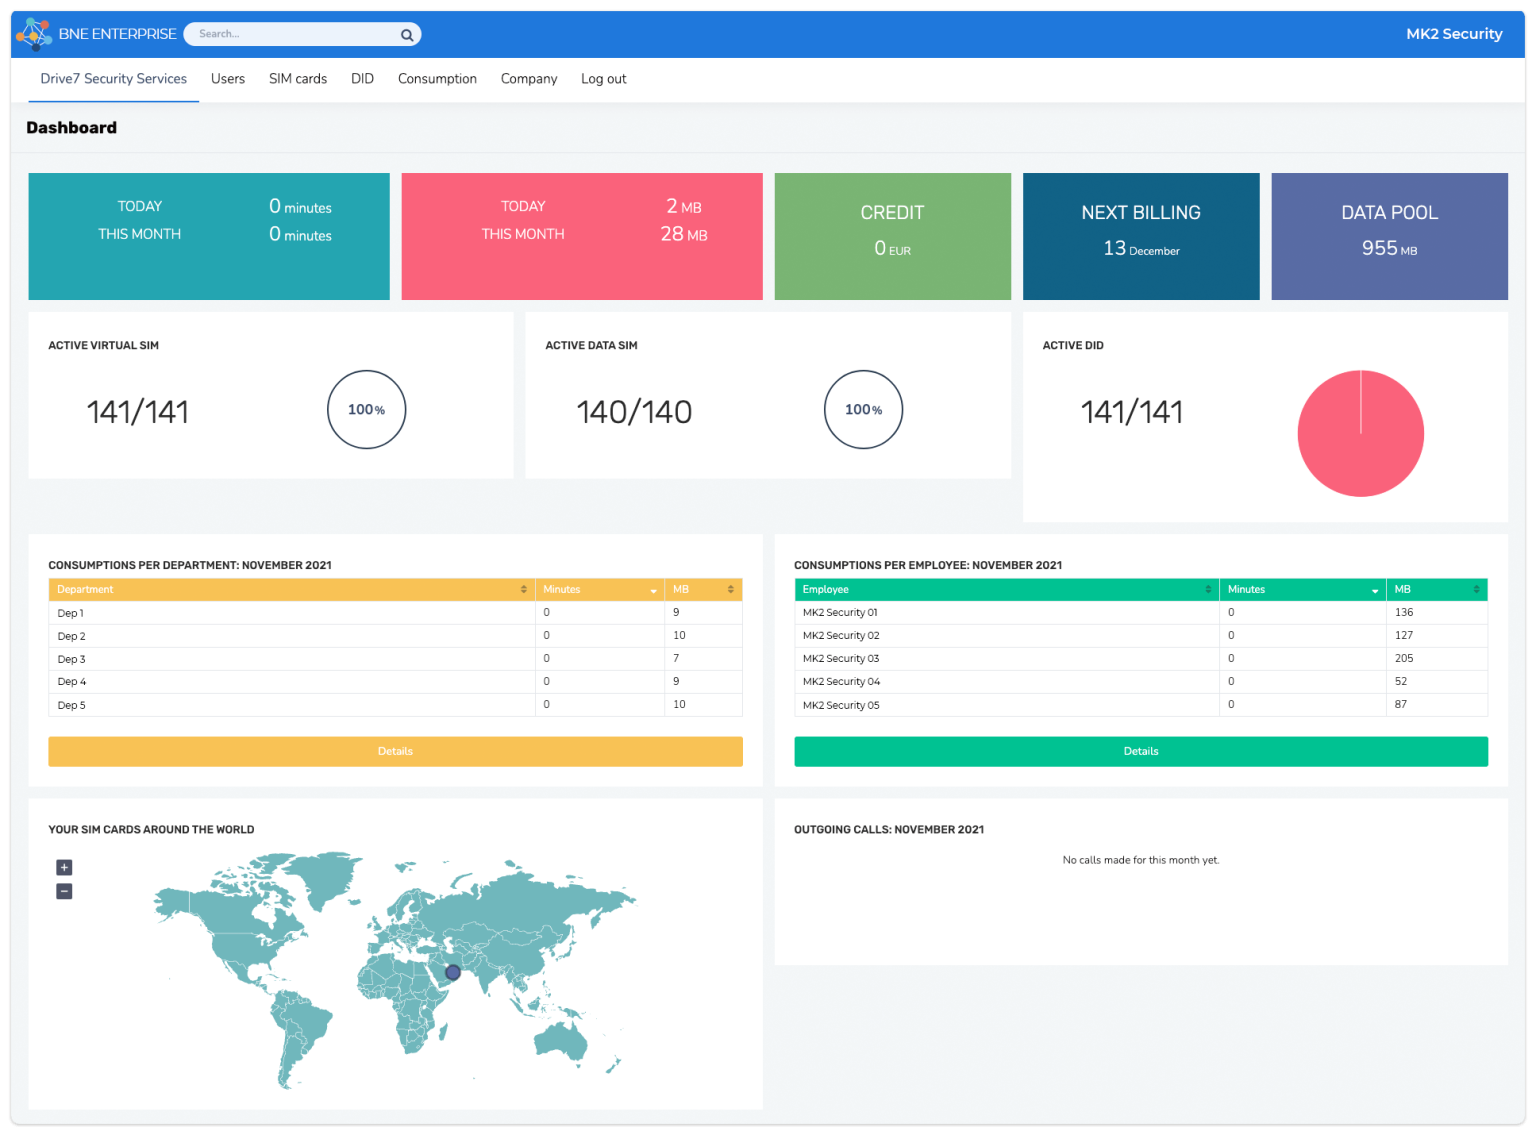Open the Consumption menu item
This screenshot has width=1536, height=1135.
pos(437,79)
